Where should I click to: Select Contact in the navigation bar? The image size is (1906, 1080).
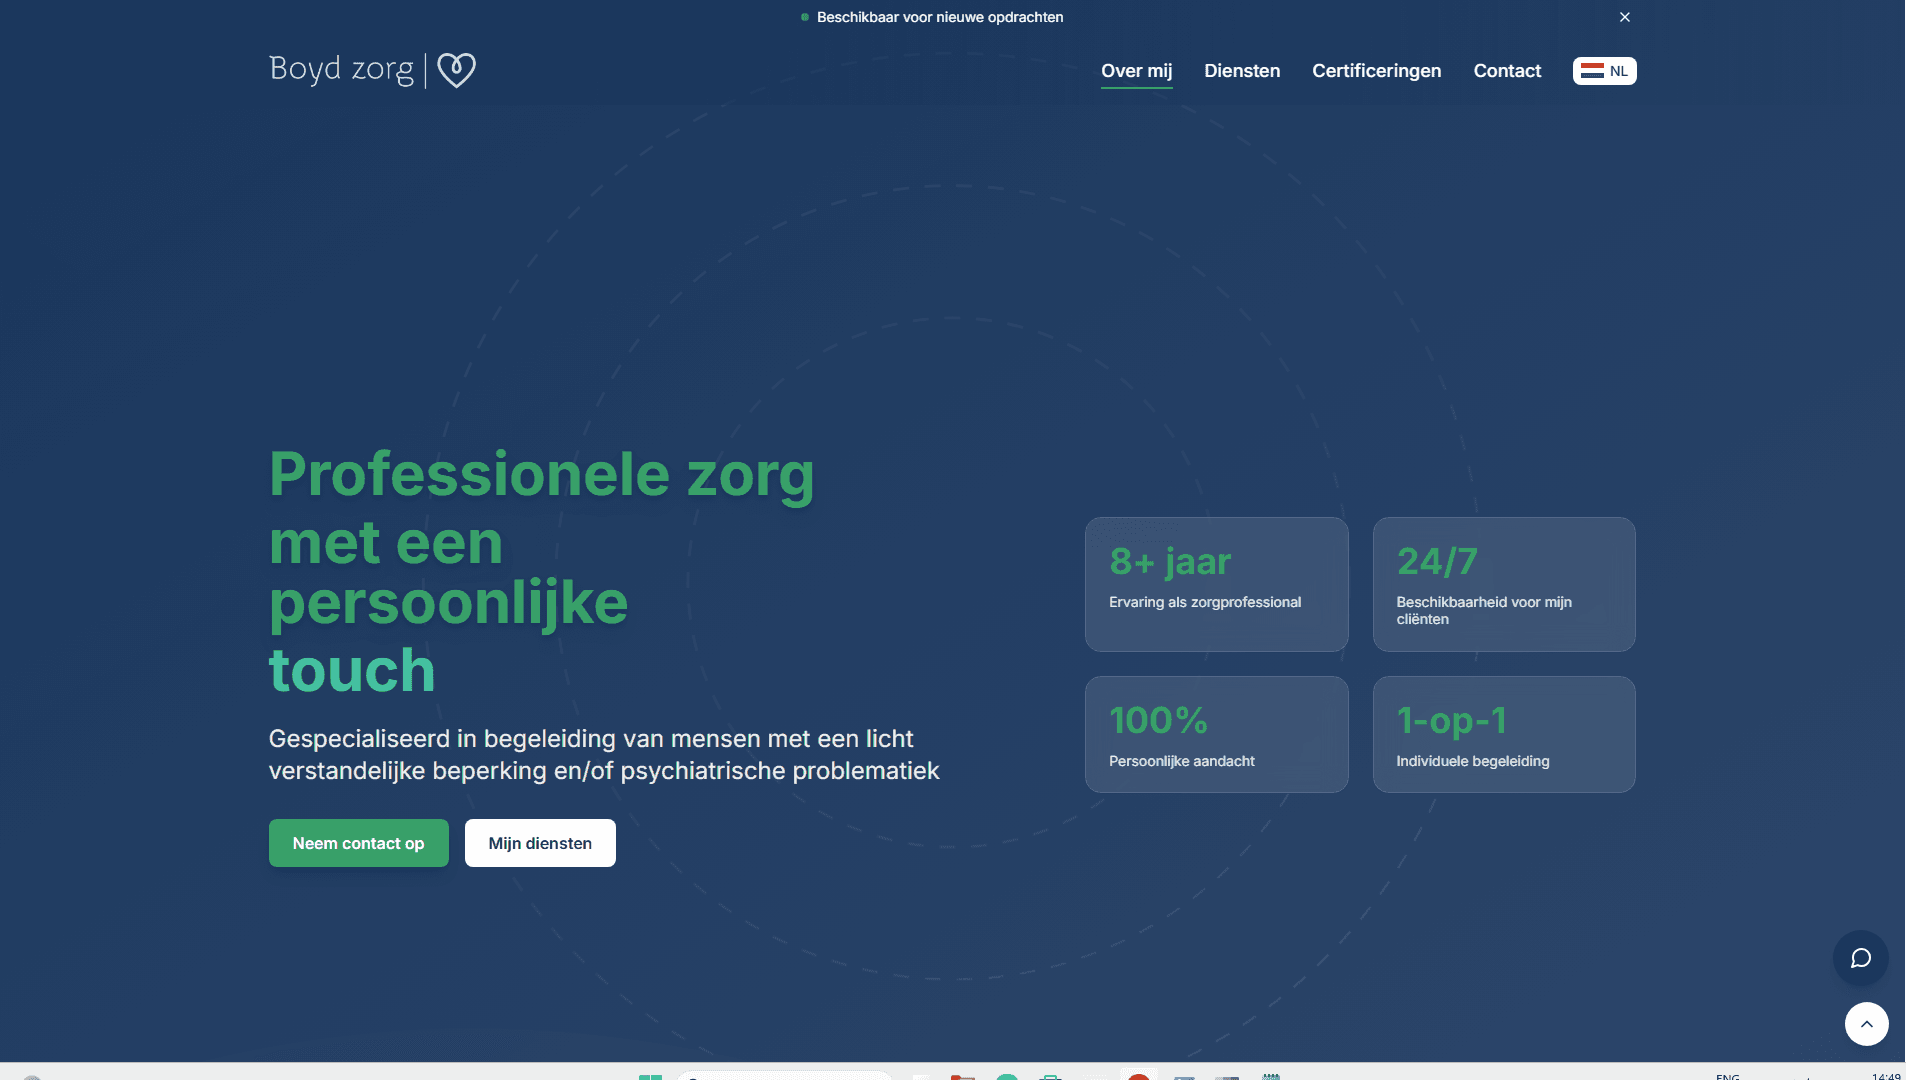click(1506, 71)
